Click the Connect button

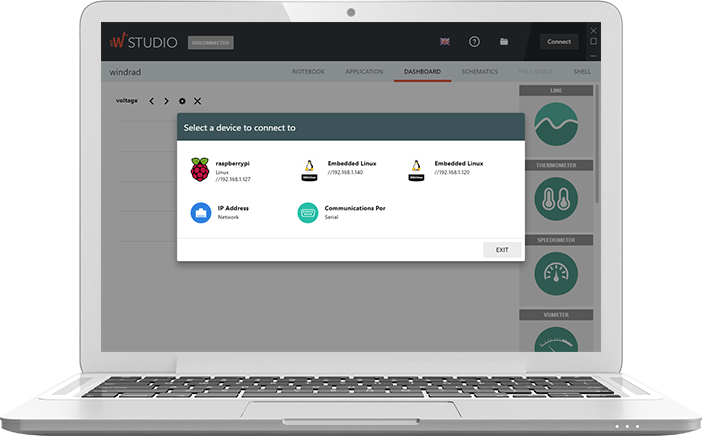559,42
